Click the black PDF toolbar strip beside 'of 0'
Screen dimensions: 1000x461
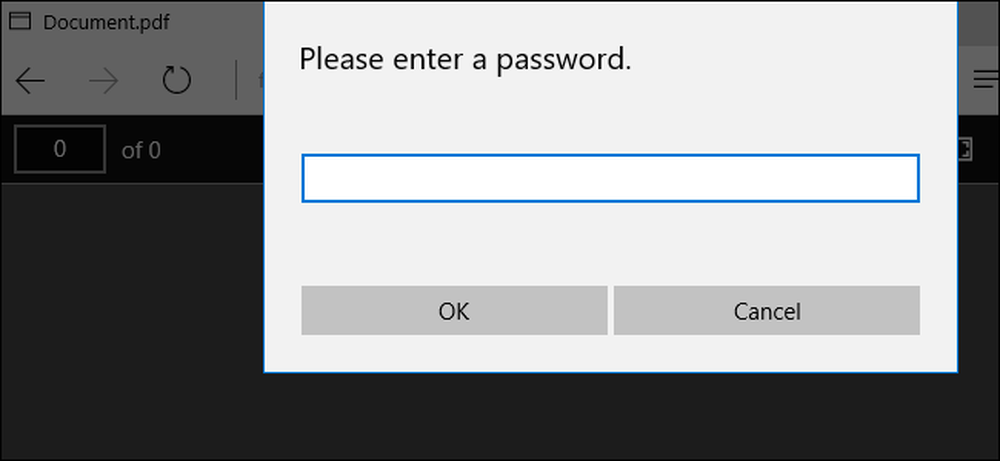(212, 150)
